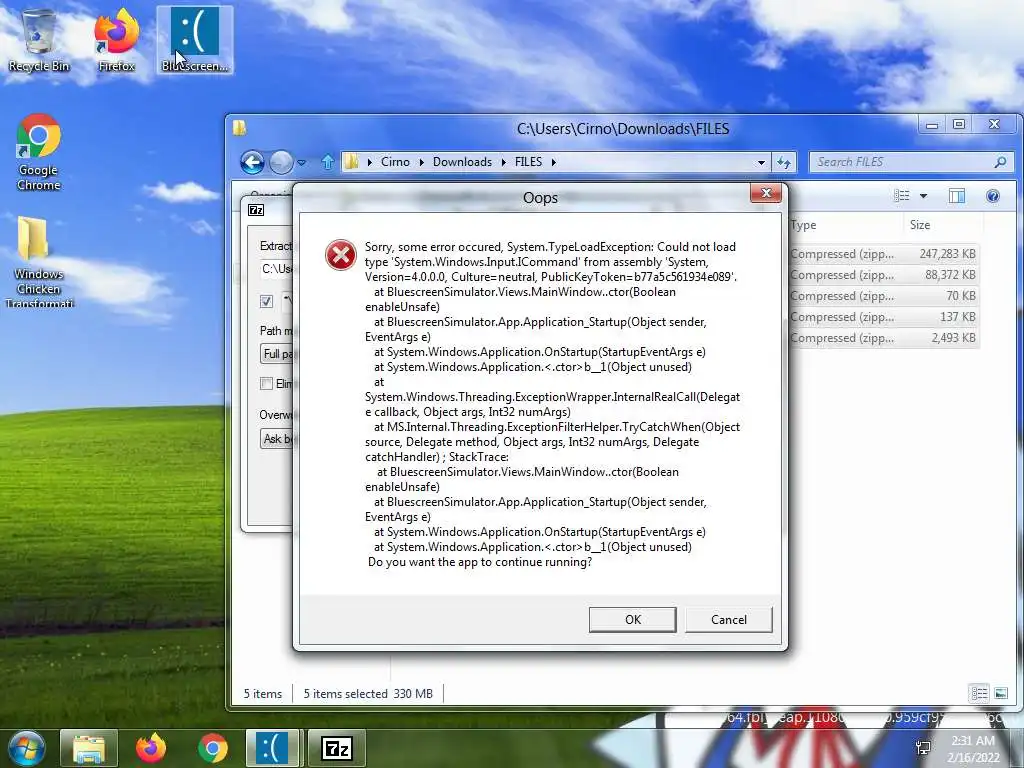The width and height of the screenshot is (1024, 768).
Task: Launch Firefox from the desktop shortcut
Action: pyautogui.click(x=116, y=39)
